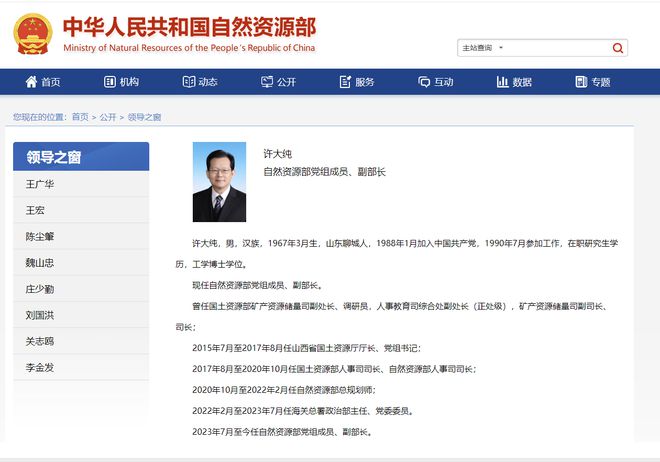Select 刘国洪 in the leaders list
Viewport: 660px width, 462px height.
click(x=42, y=315)
